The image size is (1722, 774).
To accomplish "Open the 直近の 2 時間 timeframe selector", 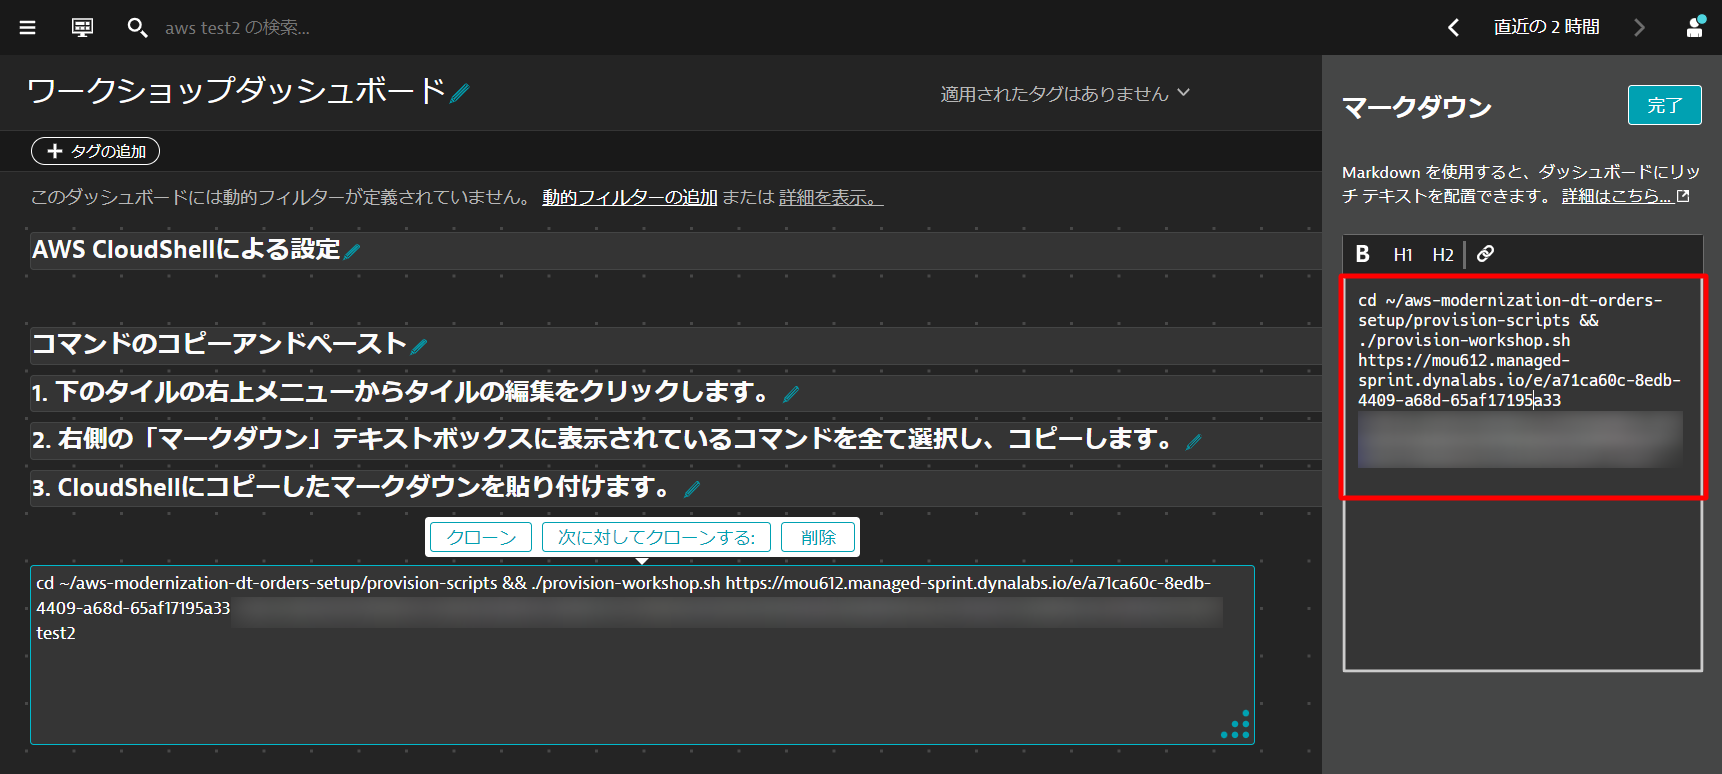I will point(1546,28).
